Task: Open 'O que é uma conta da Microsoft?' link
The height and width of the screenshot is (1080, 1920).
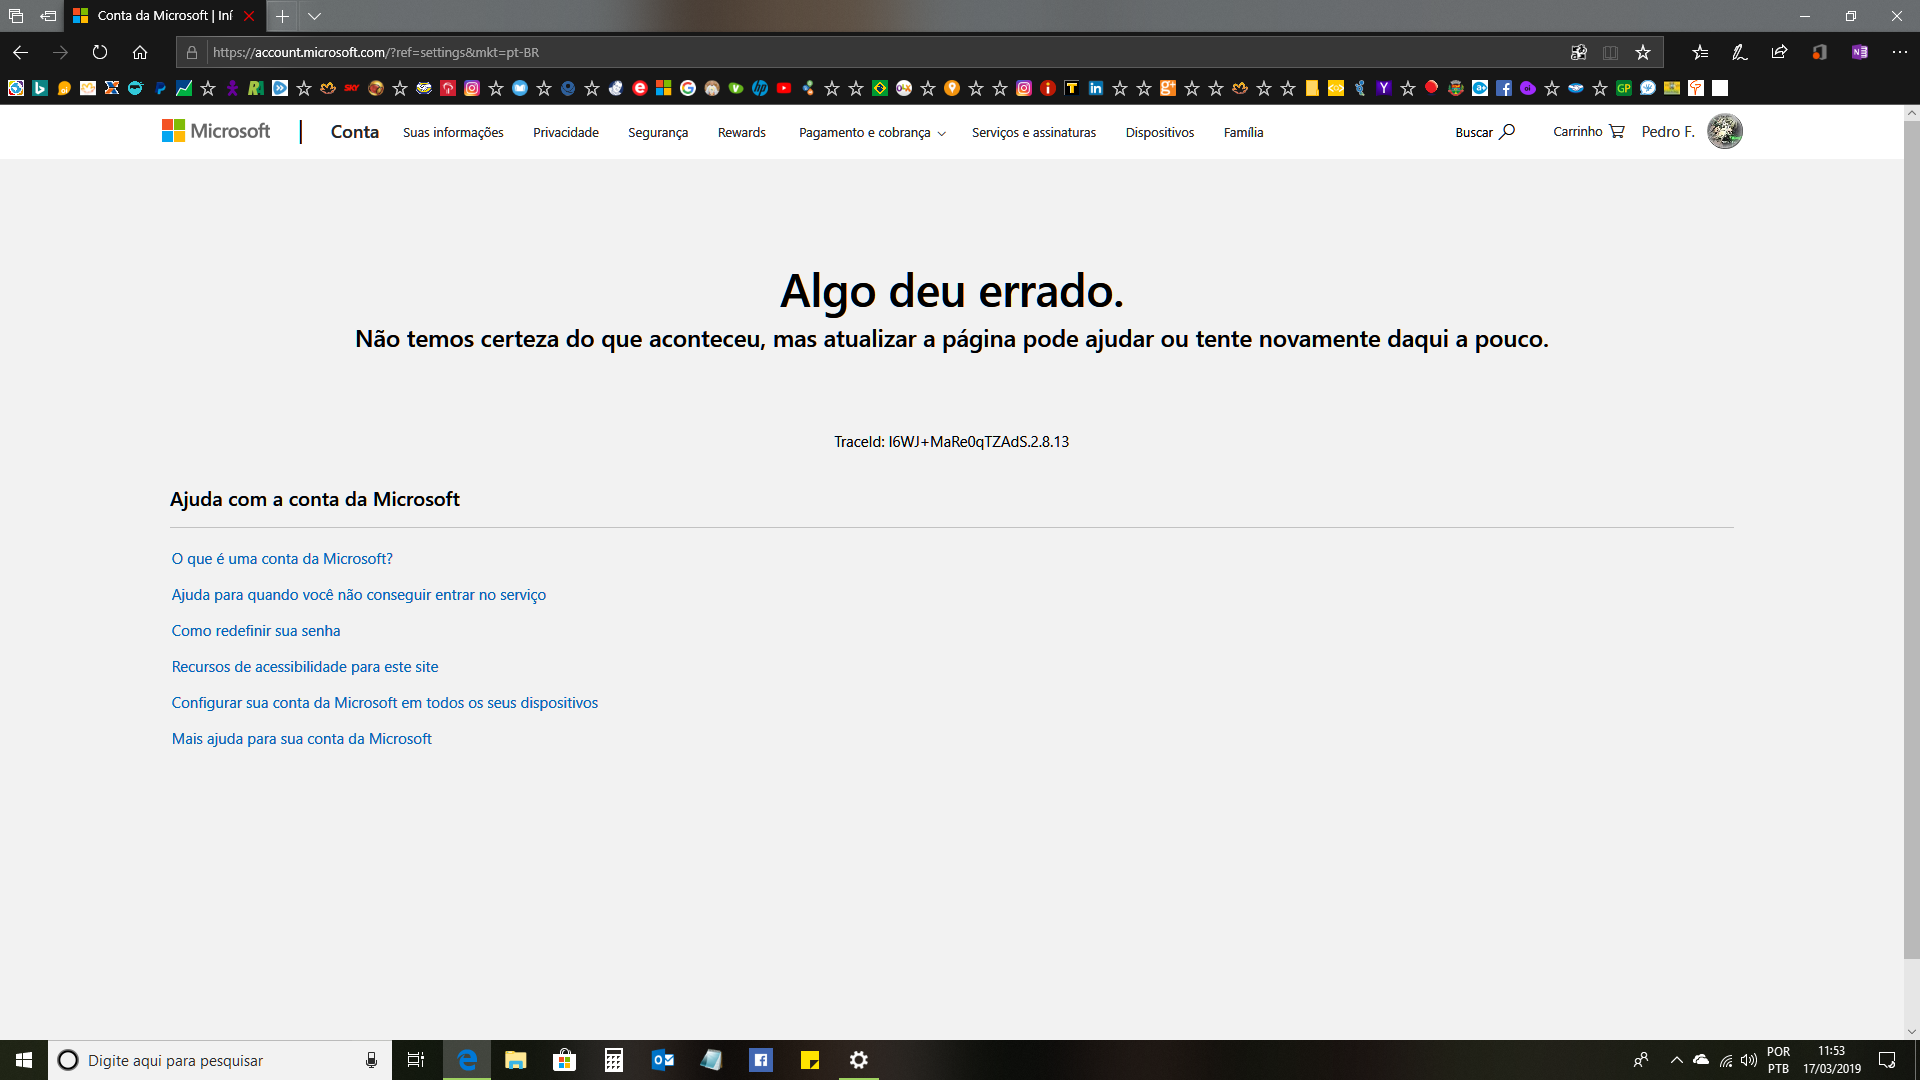Action: (282, 559)
